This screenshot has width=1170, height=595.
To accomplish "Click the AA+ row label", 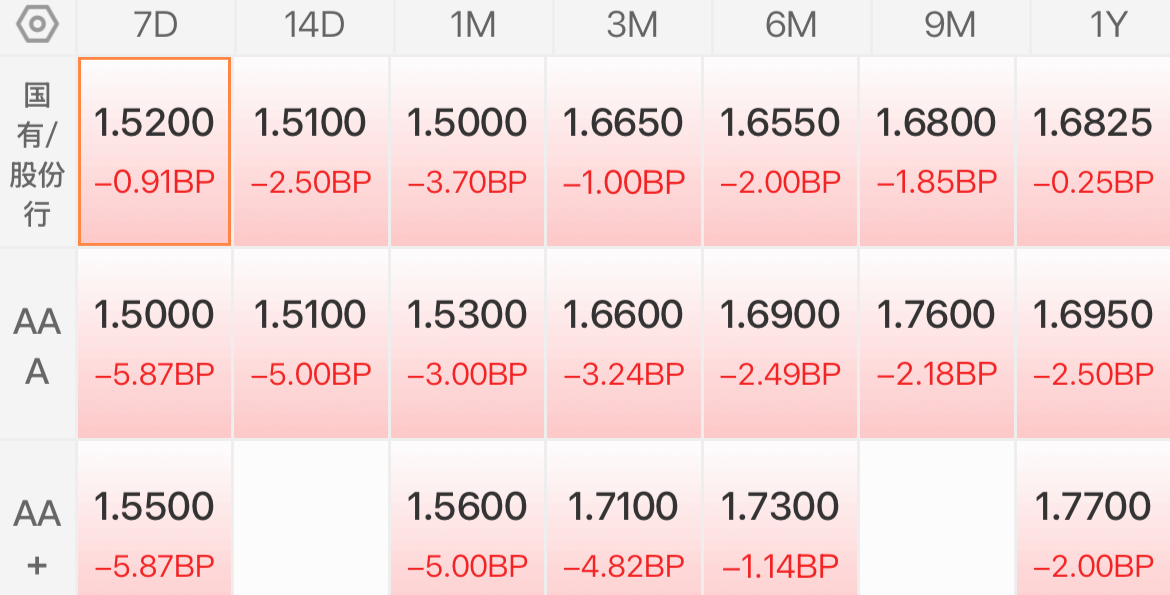I will (37, 537).
